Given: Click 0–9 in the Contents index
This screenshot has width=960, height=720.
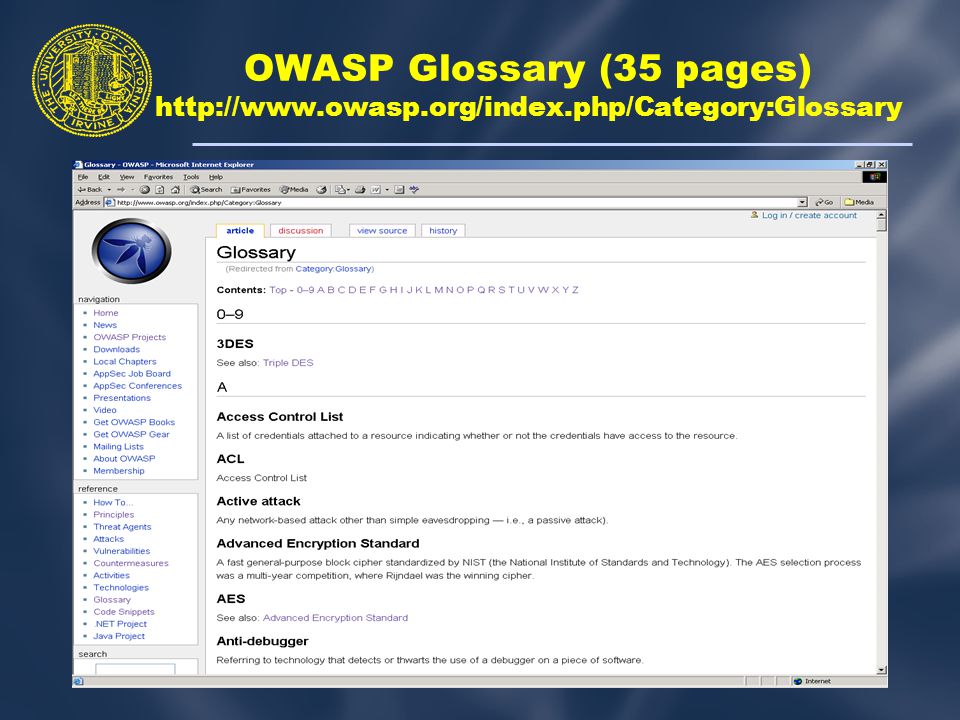Looking at the screenshot, I should (306, 290).
